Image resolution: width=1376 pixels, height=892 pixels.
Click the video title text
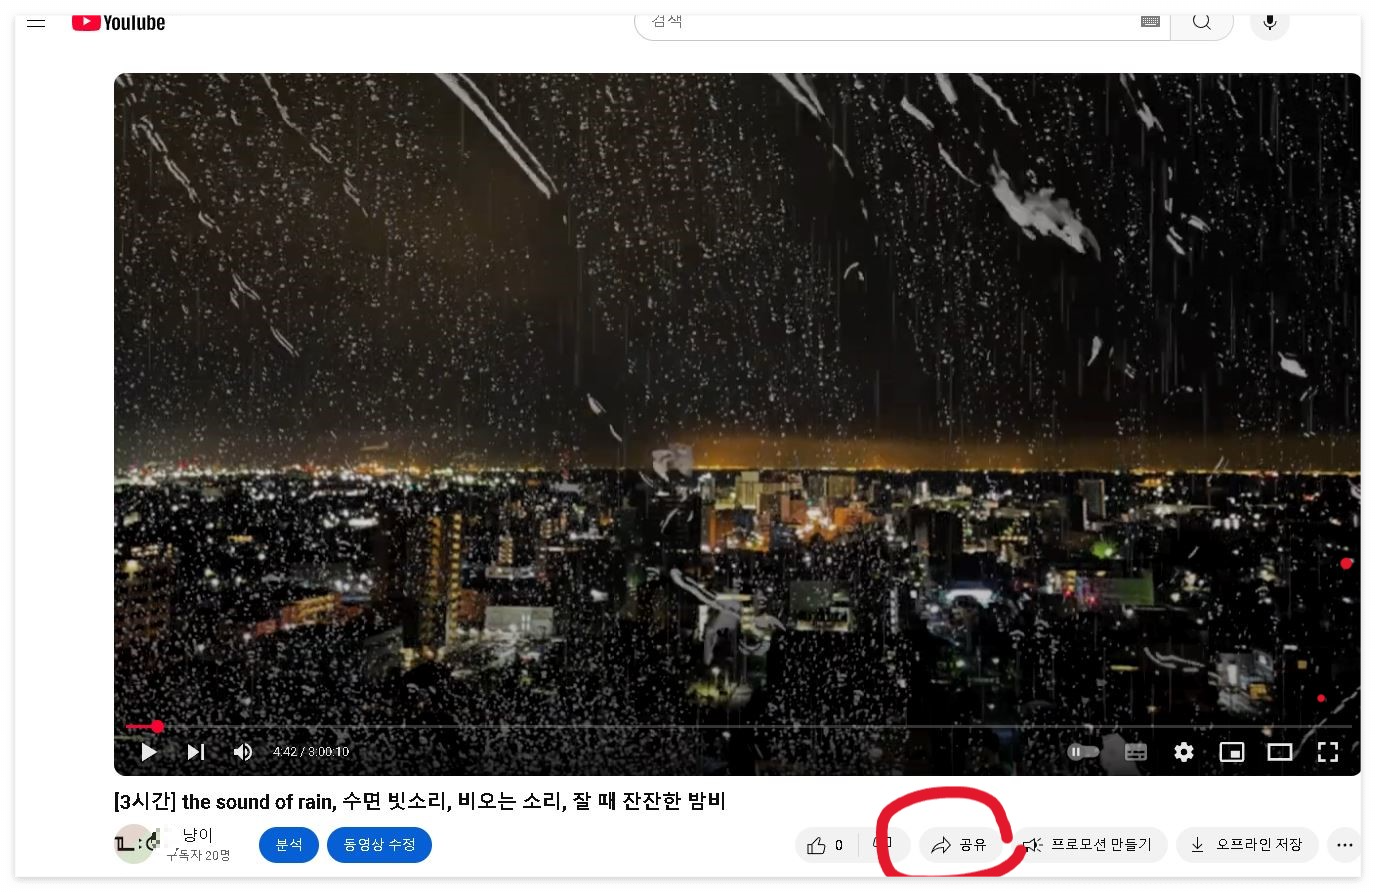tap(420, 801)
